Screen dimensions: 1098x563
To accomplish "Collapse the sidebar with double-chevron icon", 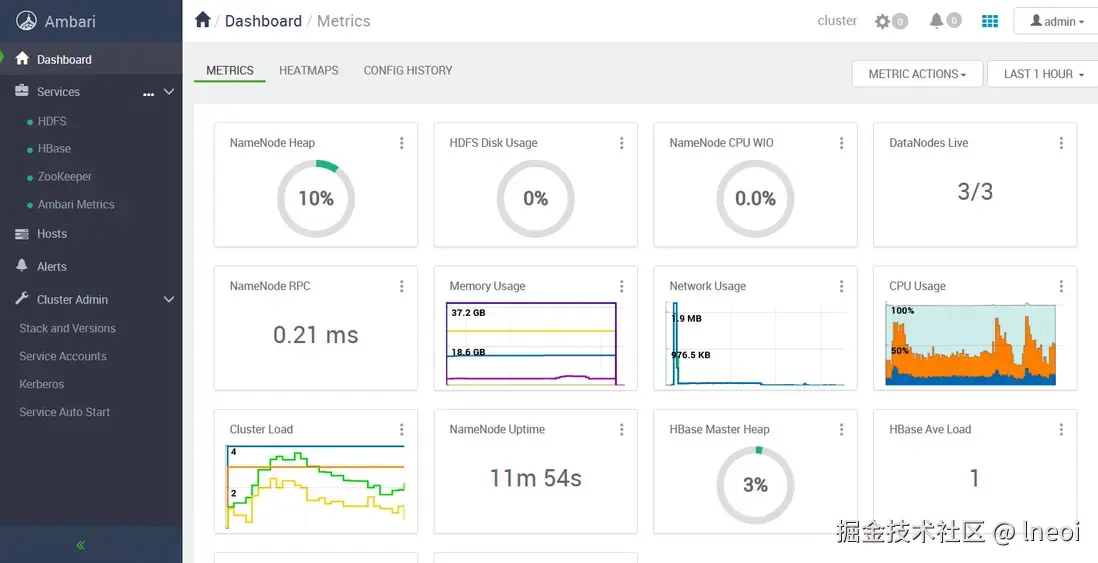I will [81, 545].
